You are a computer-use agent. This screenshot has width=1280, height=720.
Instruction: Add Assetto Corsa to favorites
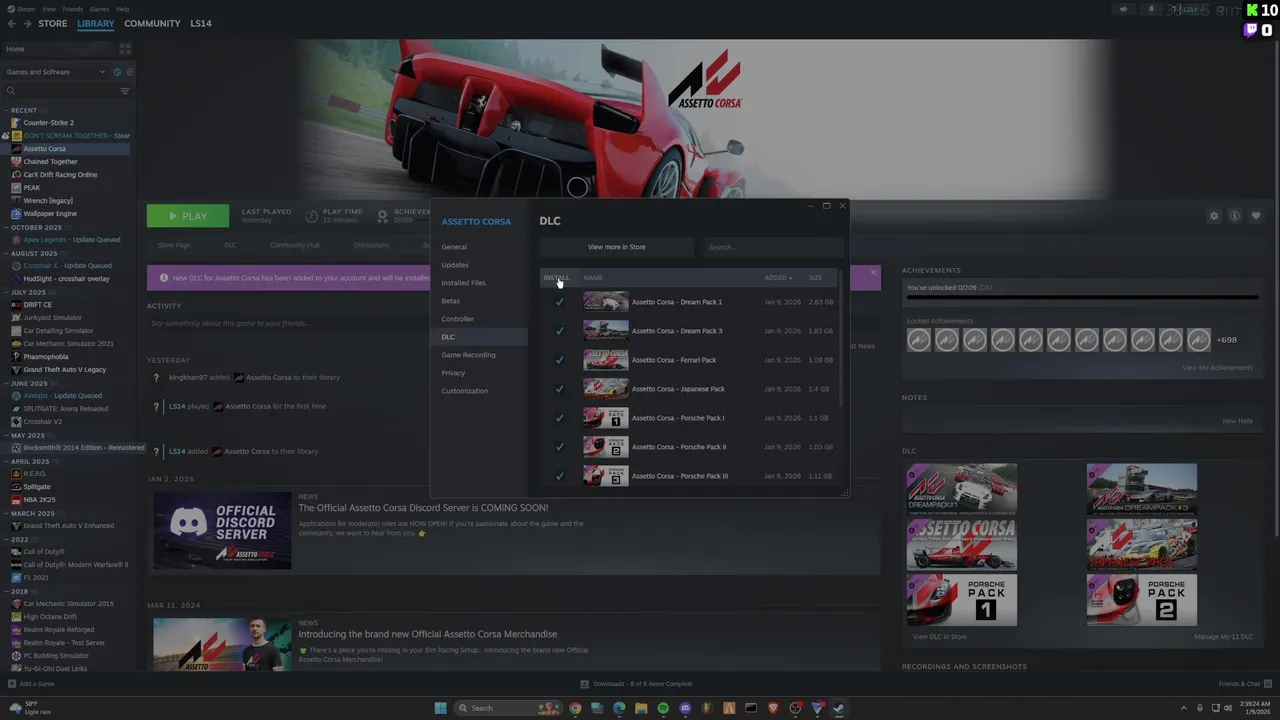point(1256,216)
